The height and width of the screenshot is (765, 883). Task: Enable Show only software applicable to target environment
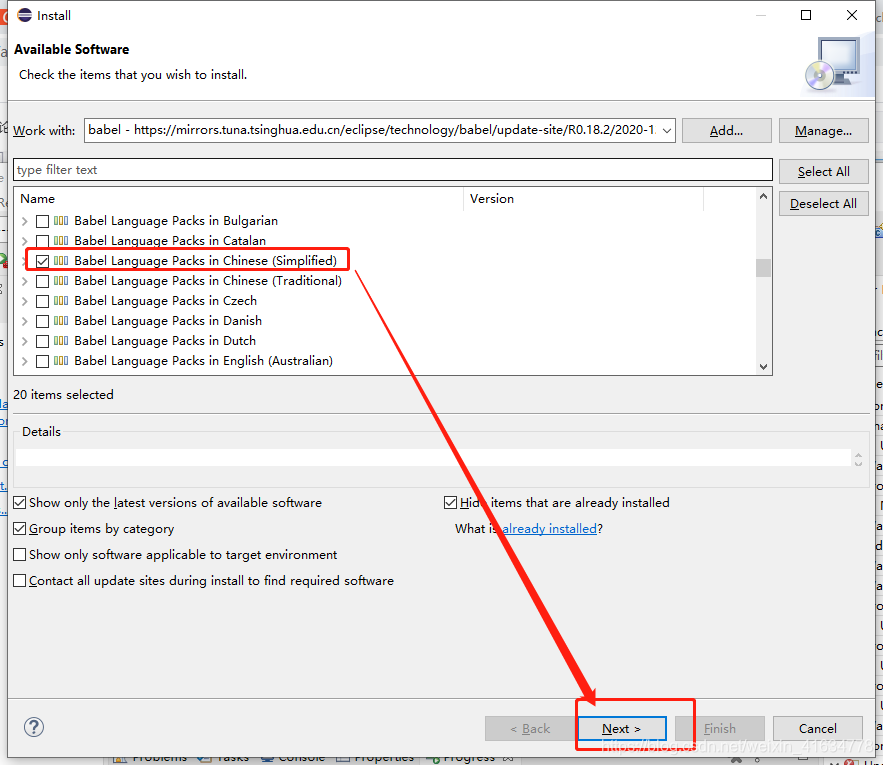click(x=20, y=554)
